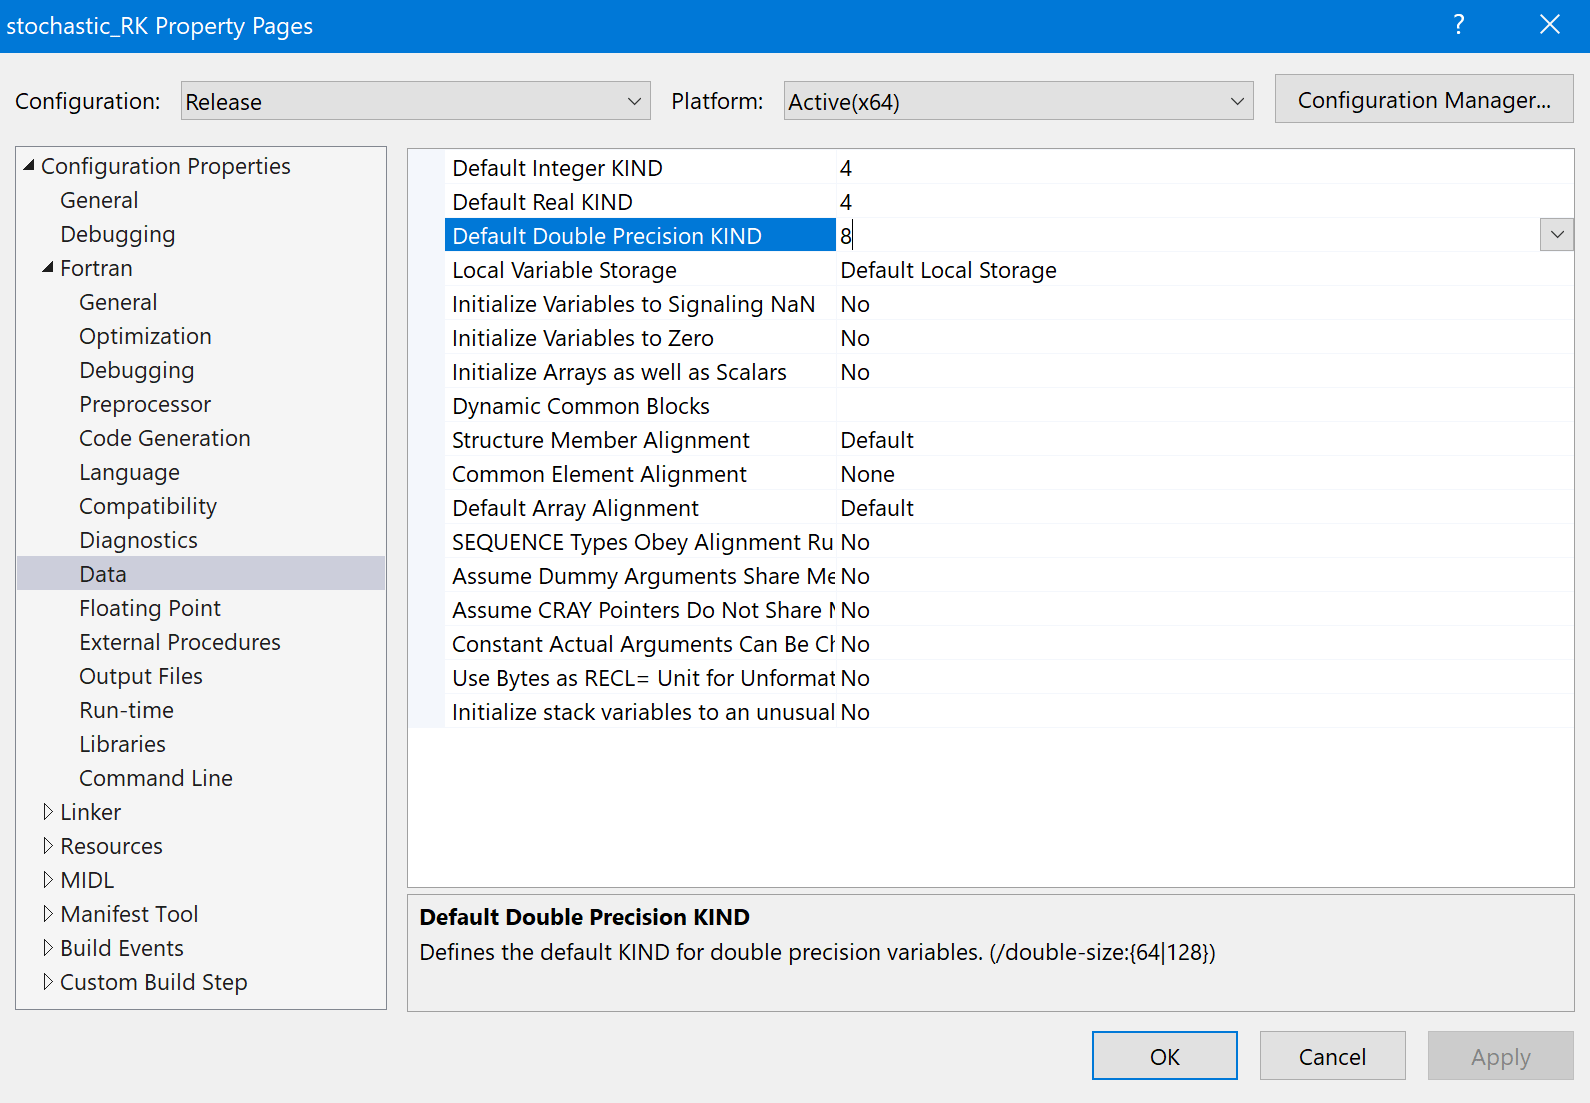
Task: Close the Property Pages dialog
Action: tap(1550, 25)
